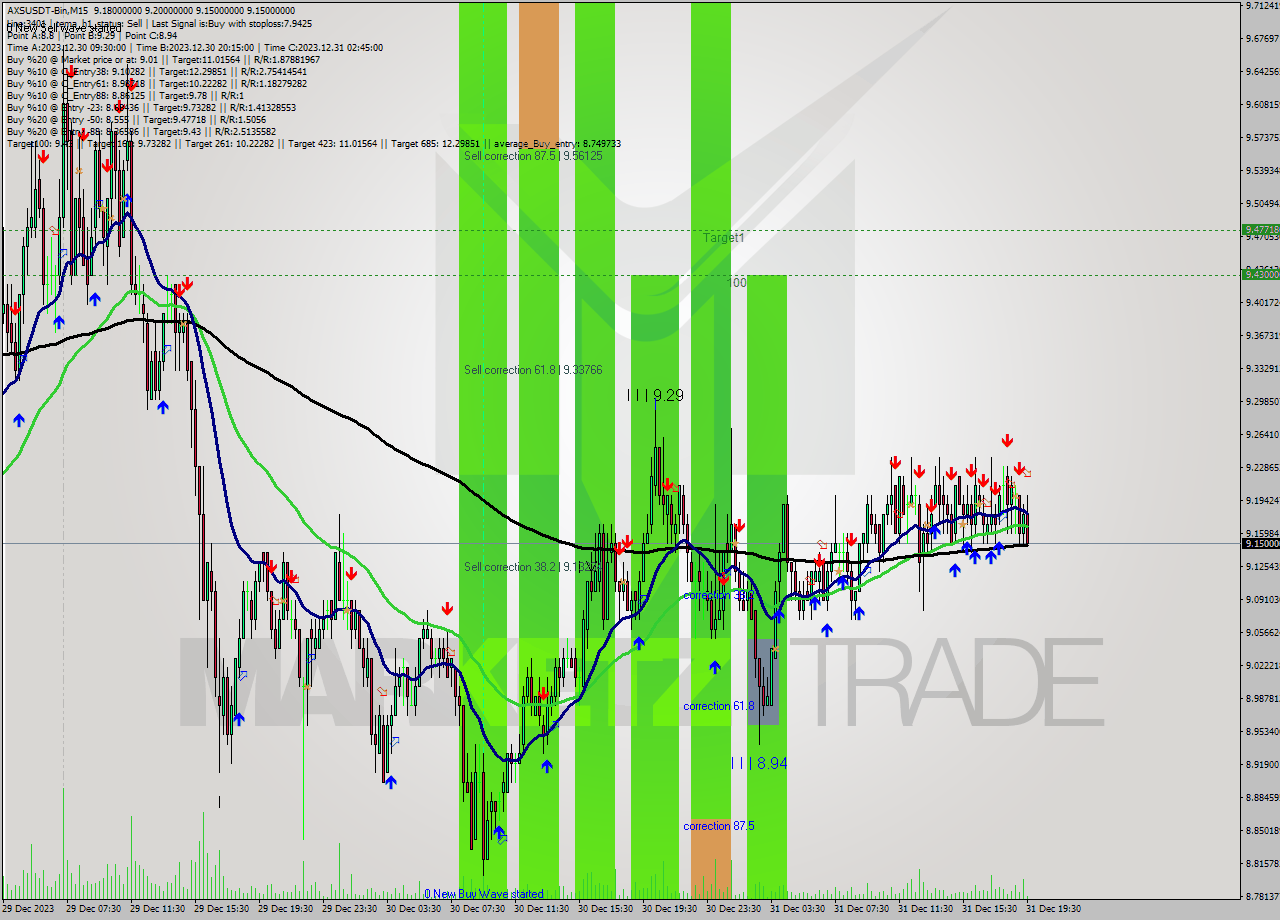Select the 9.12540 price axis value
The image size is (1280, 920).
(1261, 567)
